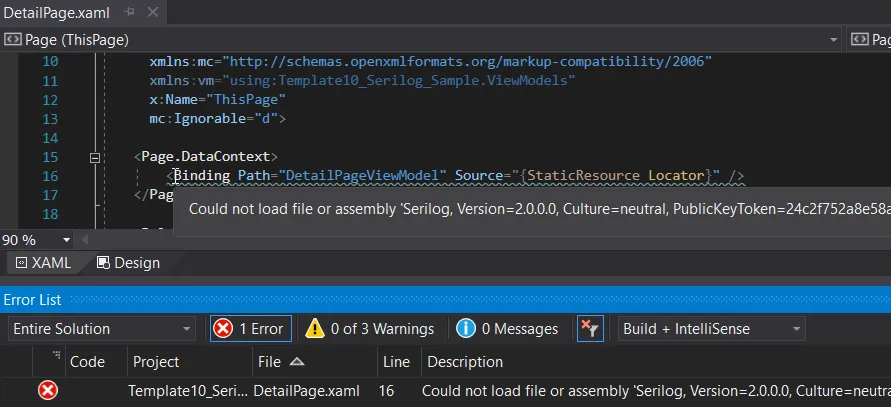The image size is (891, 407).
Task: Toggle the 1 Error filter button
Action: pos(251,329)
